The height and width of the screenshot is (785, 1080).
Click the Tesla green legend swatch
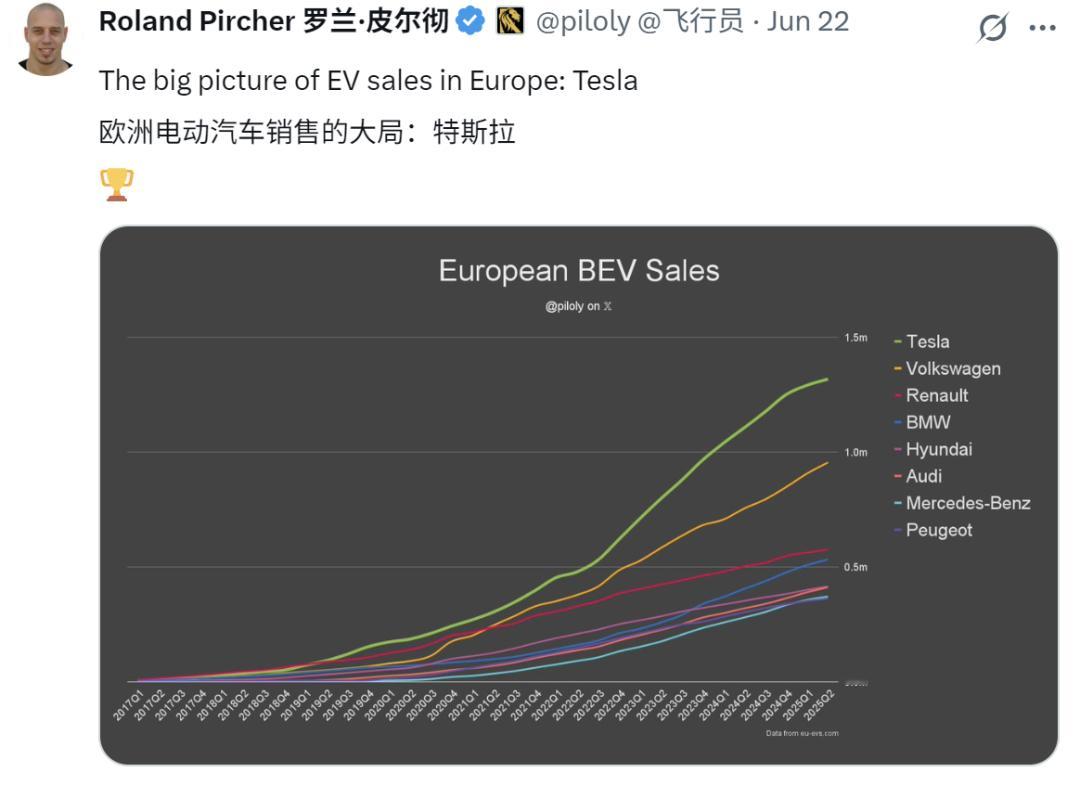coord(897,342)
